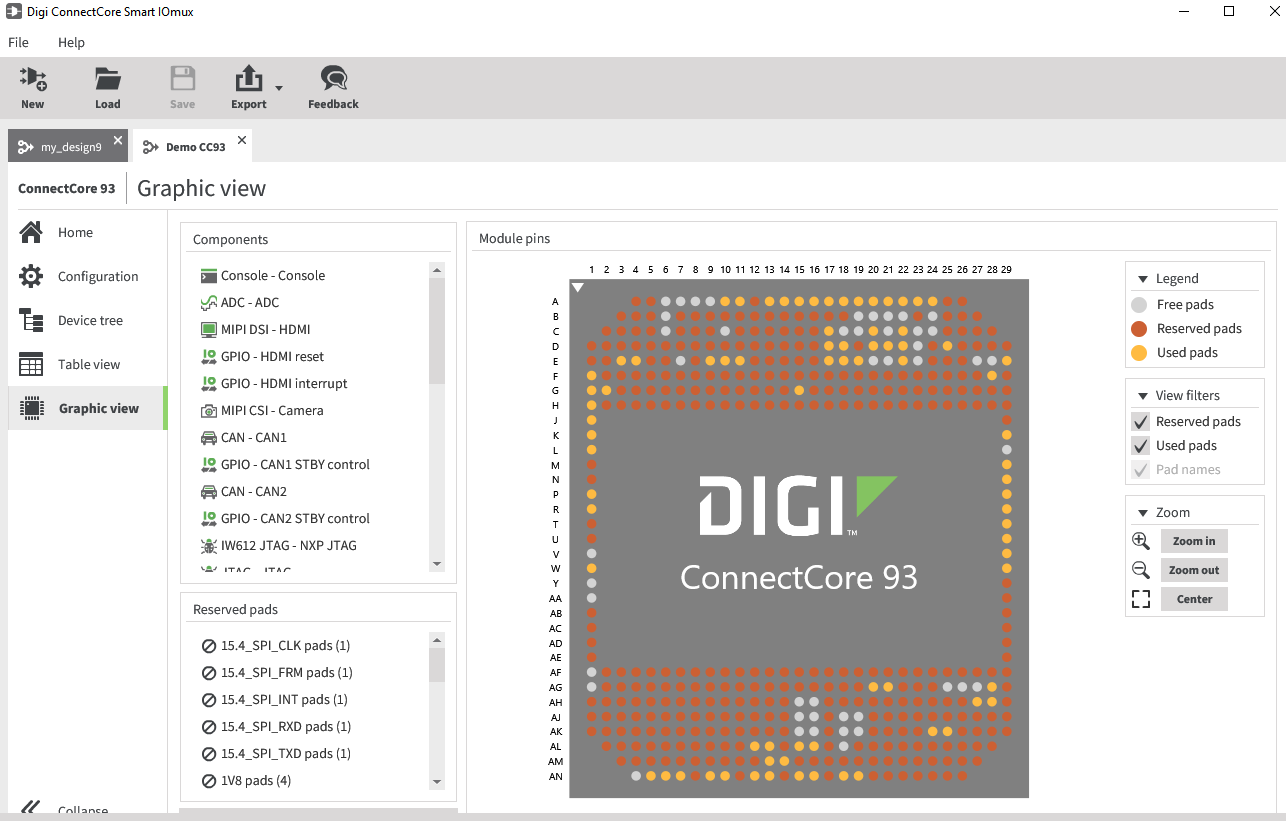Click the Device tree icon

[x=31, y=320]
